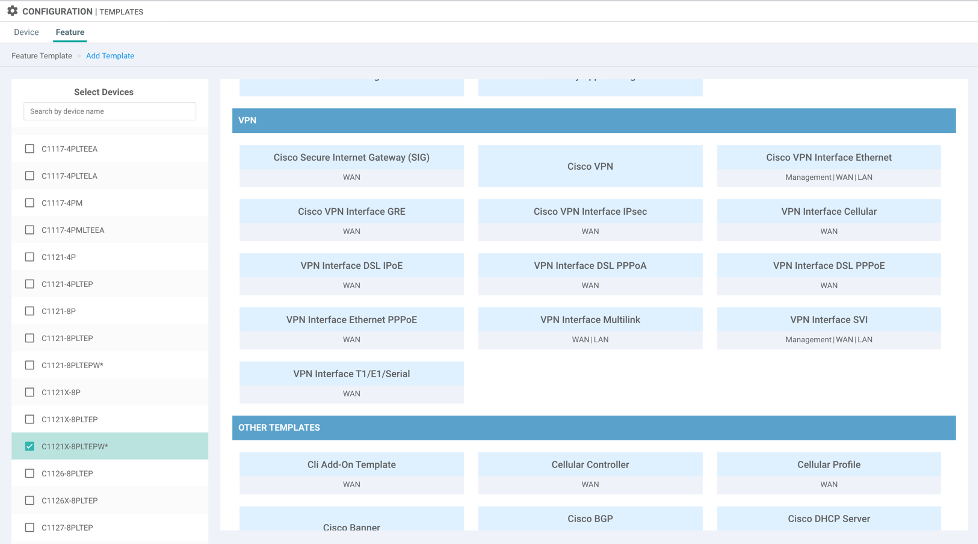Open Cisco Secure Internet Gateway (SIG) template
Image resolution: width=978 pixels, height=544 pixels.
(x=351, y=166)
